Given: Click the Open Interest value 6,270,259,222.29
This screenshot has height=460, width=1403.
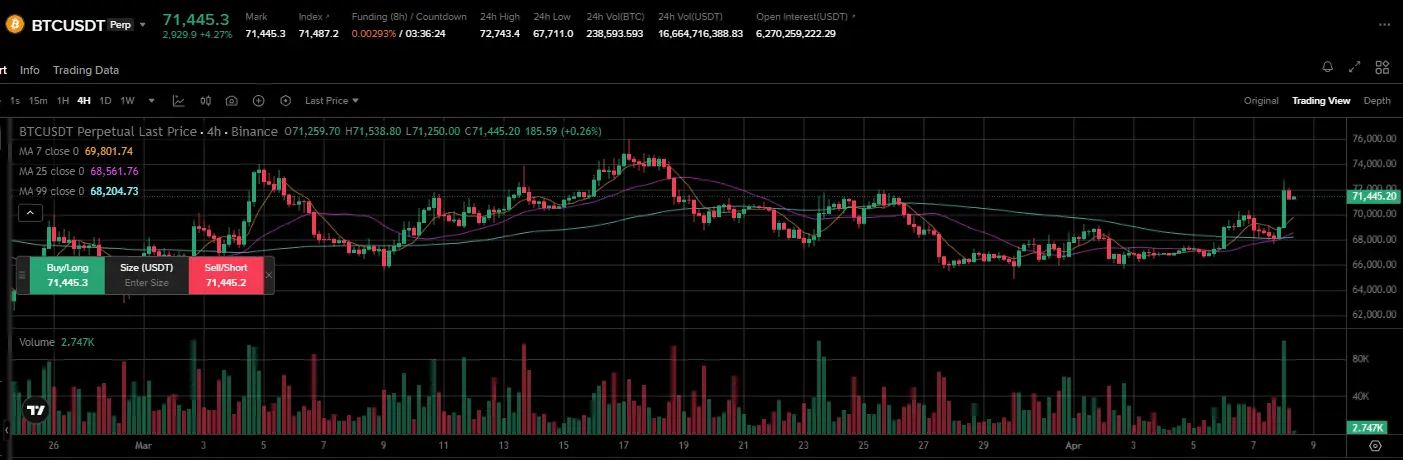Looking at the screenshot, I should (796, 33).
